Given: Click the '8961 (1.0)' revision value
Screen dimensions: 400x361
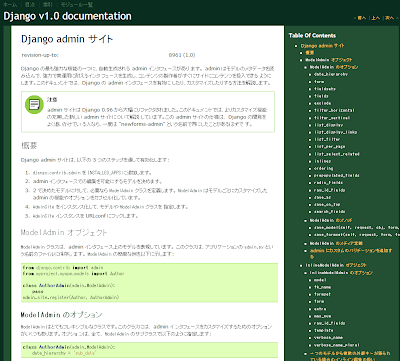Looking at the screenshot, I should pyautogui.click(x=182, y=55).
